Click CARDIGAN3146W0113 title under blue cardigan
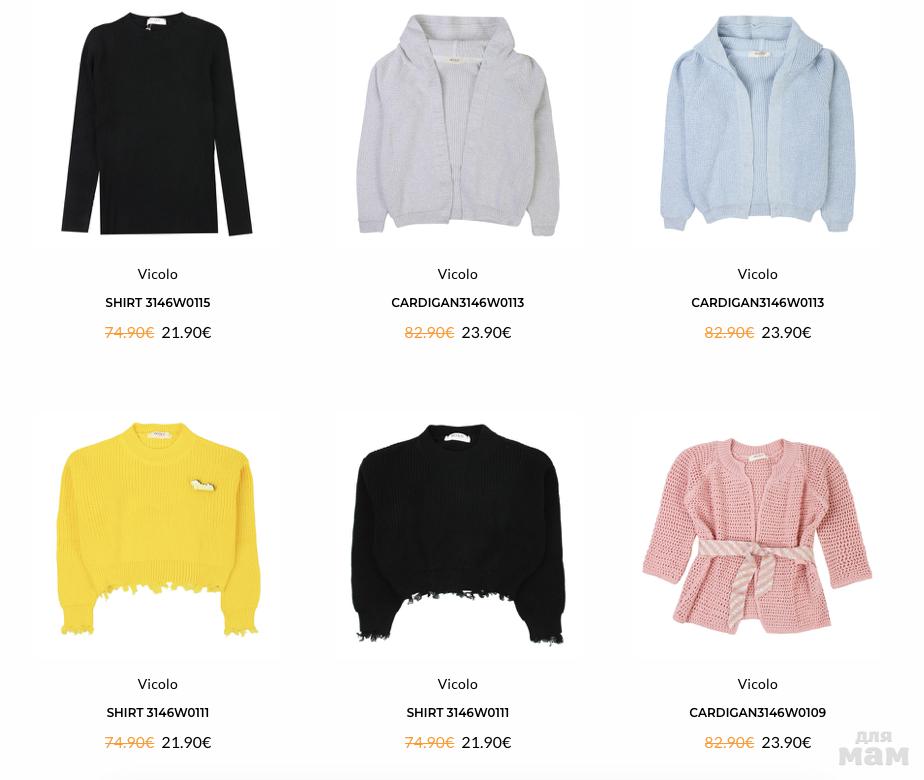 pos(757,303)
